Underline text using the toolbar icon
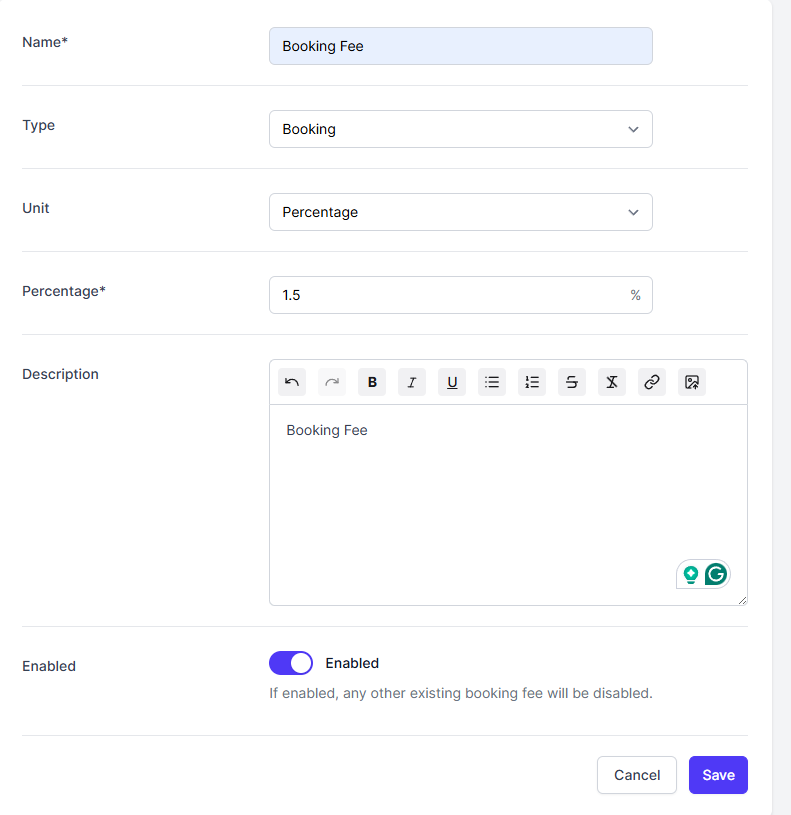 click(x=452, y=382)
